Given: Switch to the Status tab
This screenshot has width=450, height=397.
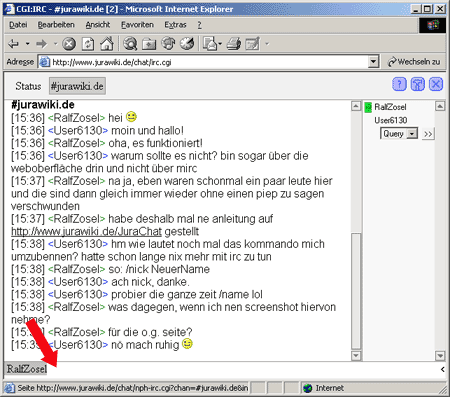Looking at the screenshot, I should pos(28,86).
